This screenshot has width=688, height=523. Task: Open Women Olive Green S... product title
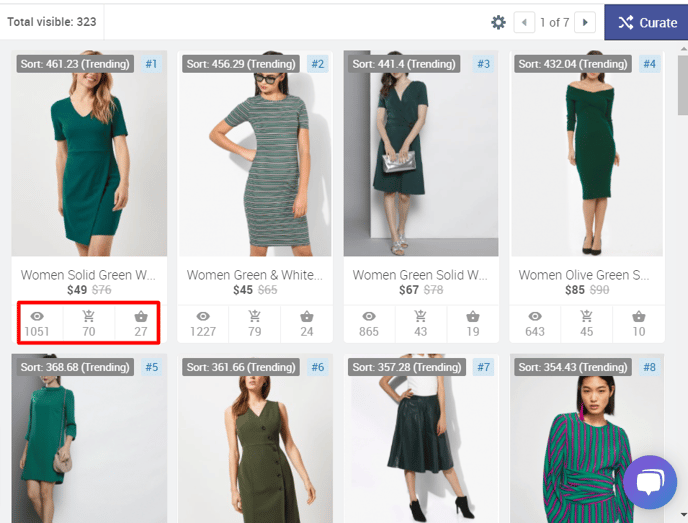tap(584, 275)
